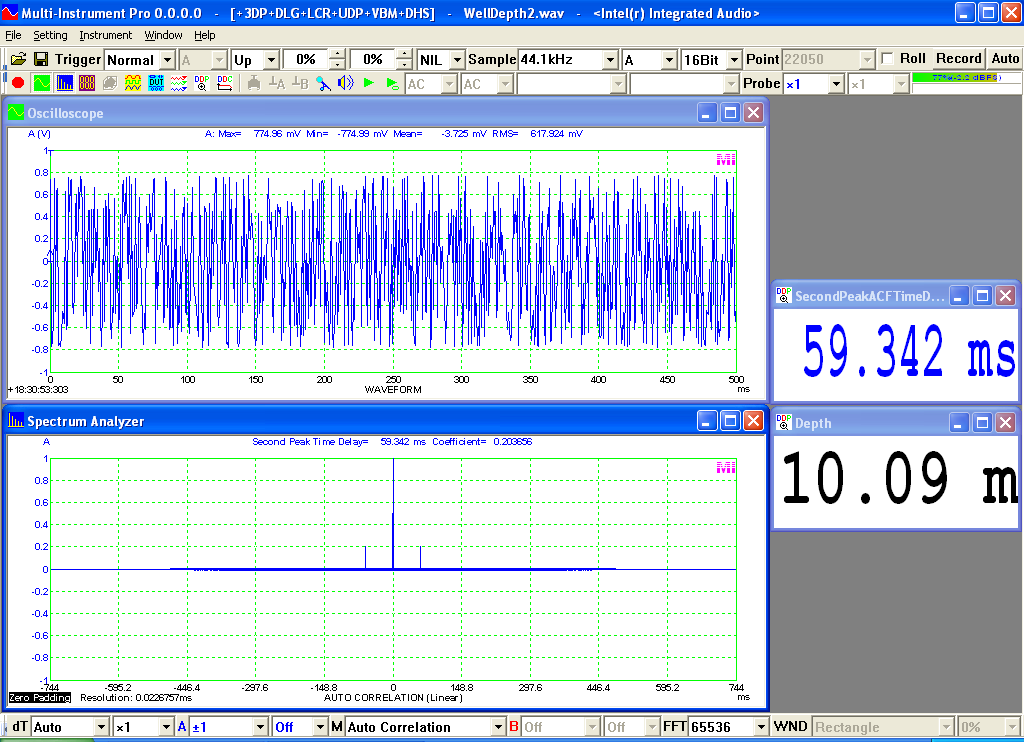Open the DDP Viewer icon

coord(201,83)
